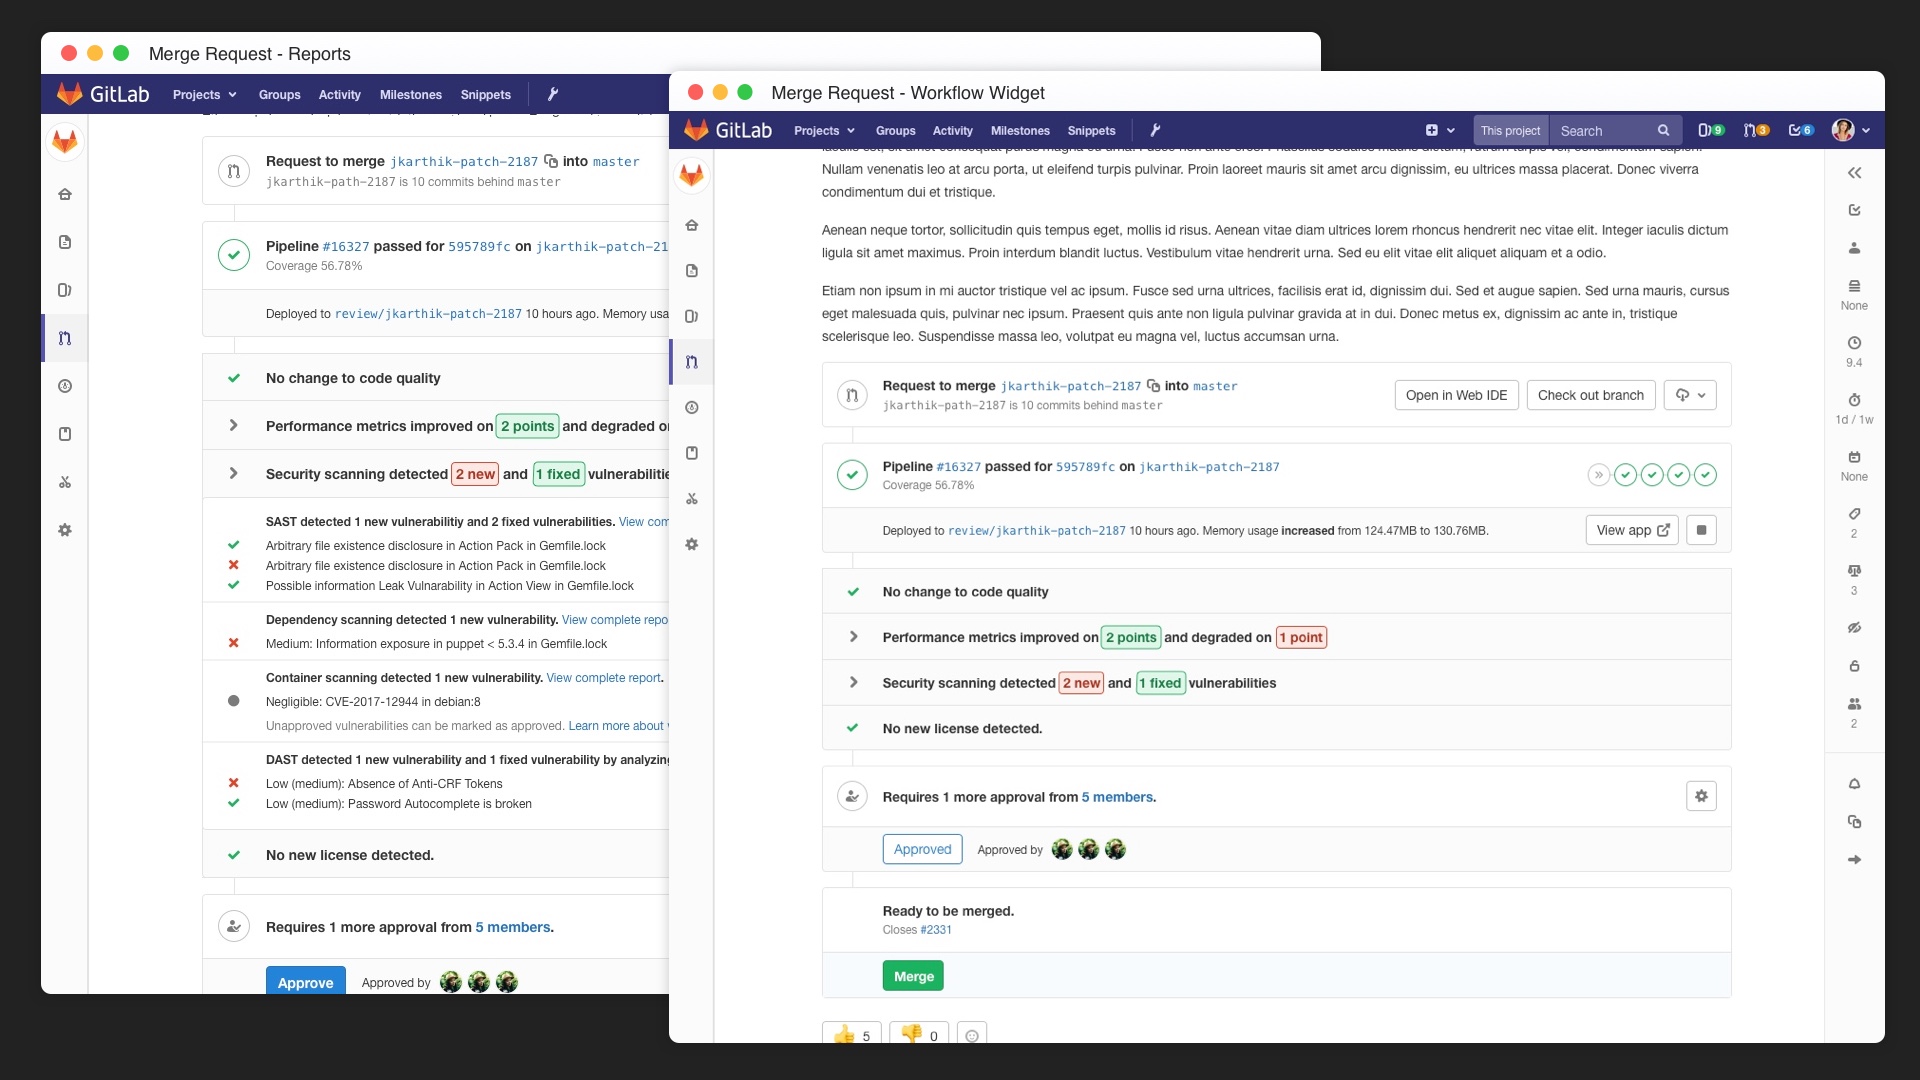Image resolution: width=1920 pixels, height=1080 pixels.
Task: Mark as to-do using the check icon
Action: point(1854,210)
